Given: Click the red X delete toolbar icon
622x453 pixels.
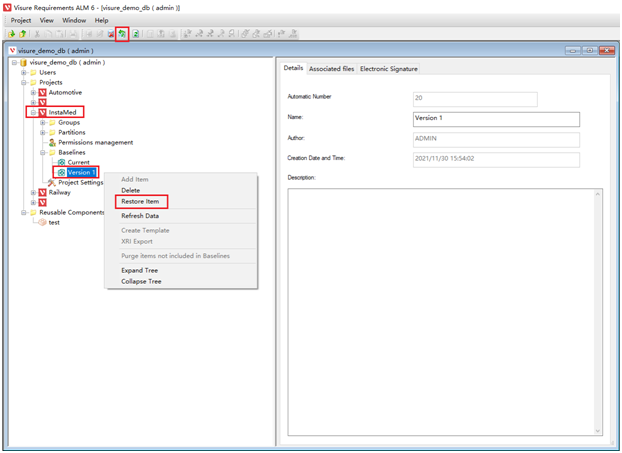Looking at the screenshot, I should (111, 34).
